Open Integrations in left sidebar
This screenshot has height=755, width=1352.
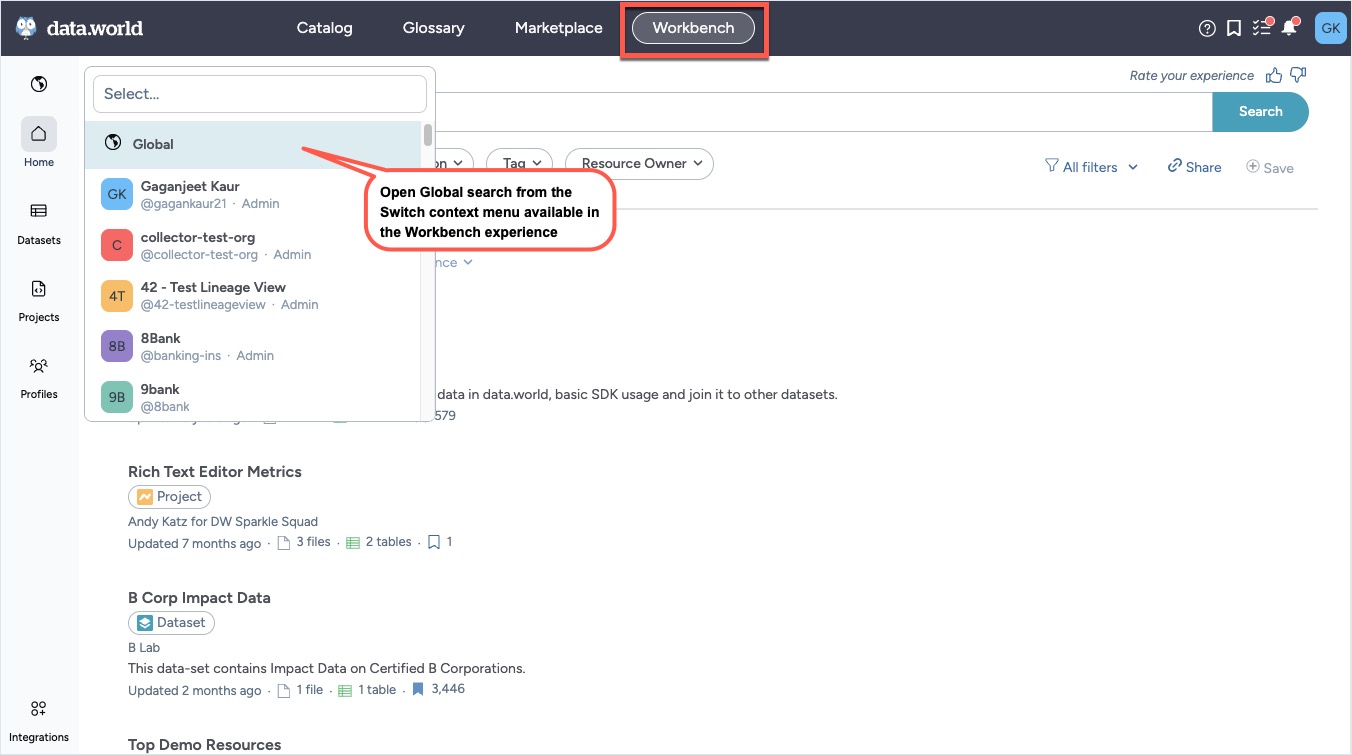coord(39,720)
